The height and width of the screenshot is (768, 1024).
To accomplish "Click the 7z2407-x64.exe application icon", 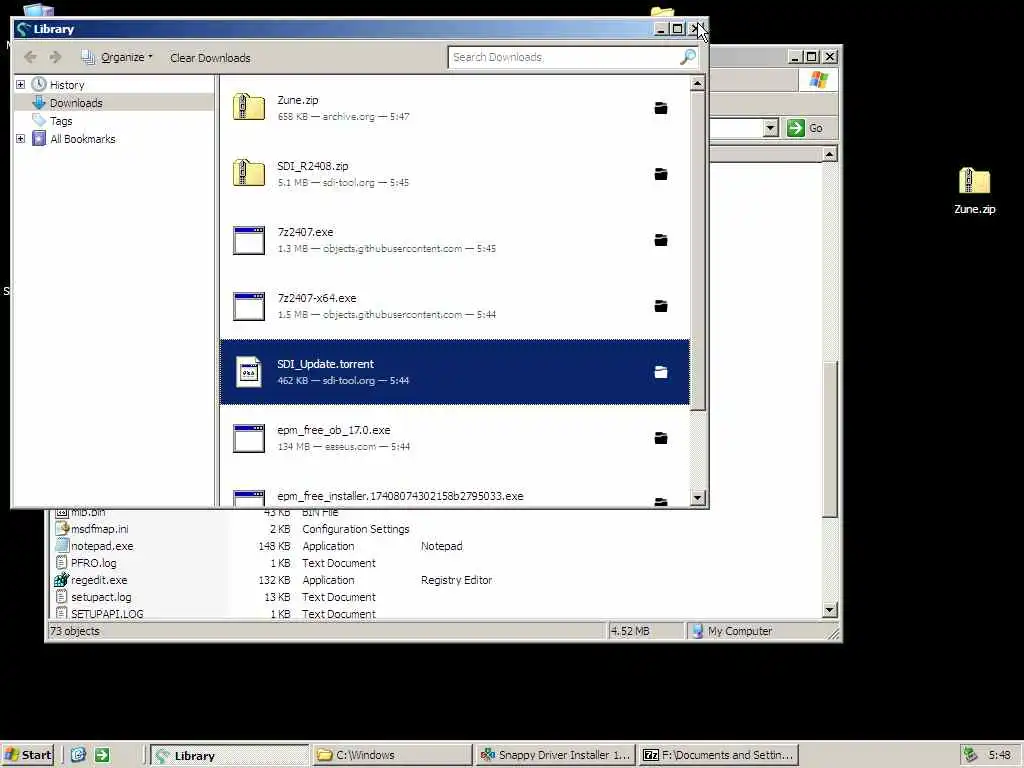I will [249, 306].
